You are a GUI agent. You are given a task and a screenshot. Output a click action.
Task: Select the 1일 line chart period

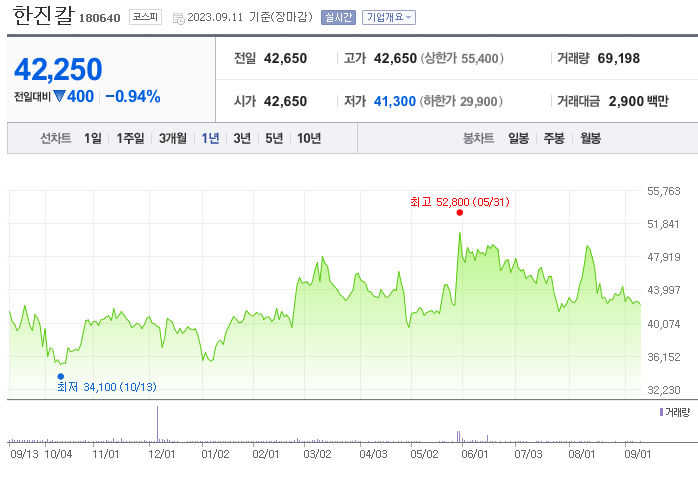(x=93, y=138)
